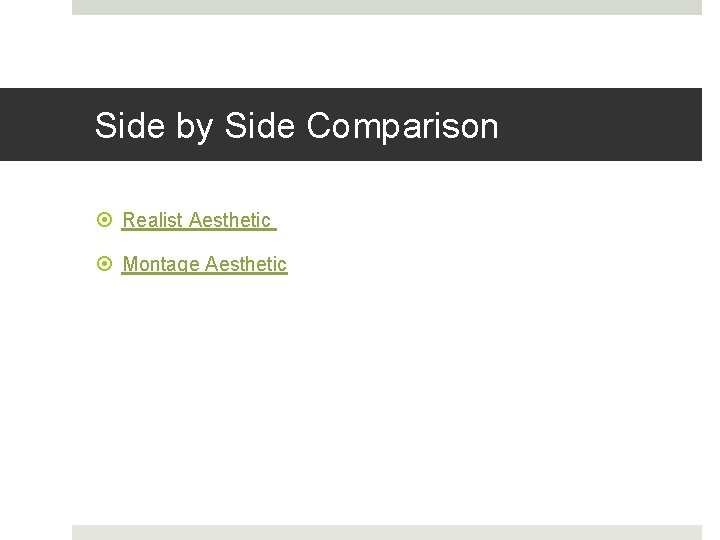This screenshot has width=720, height=540.
Task: Click the gray bar at slide top
Action: (386, 7)
